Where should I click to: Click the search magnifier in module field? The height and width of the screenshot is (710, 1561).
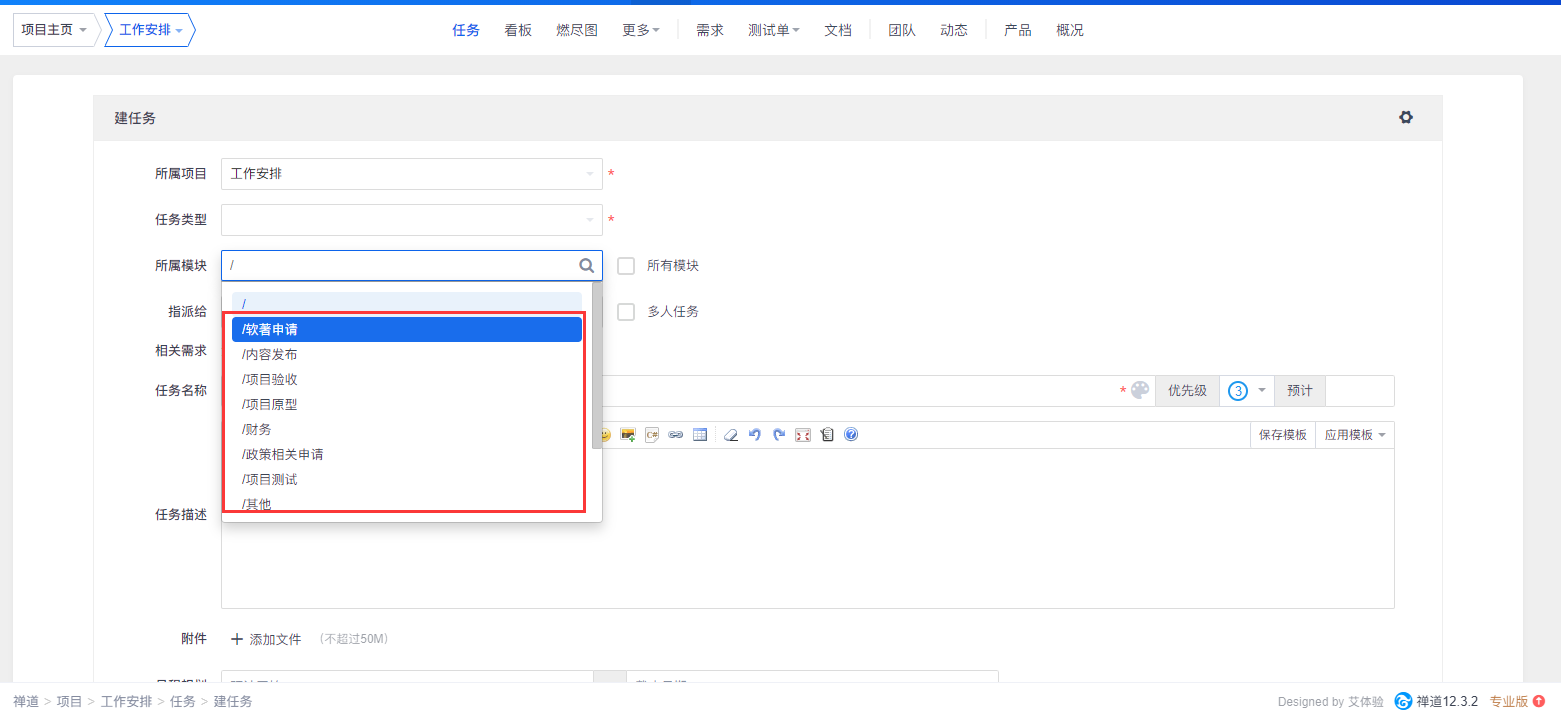pyautogui.click(x=587, y=265)
